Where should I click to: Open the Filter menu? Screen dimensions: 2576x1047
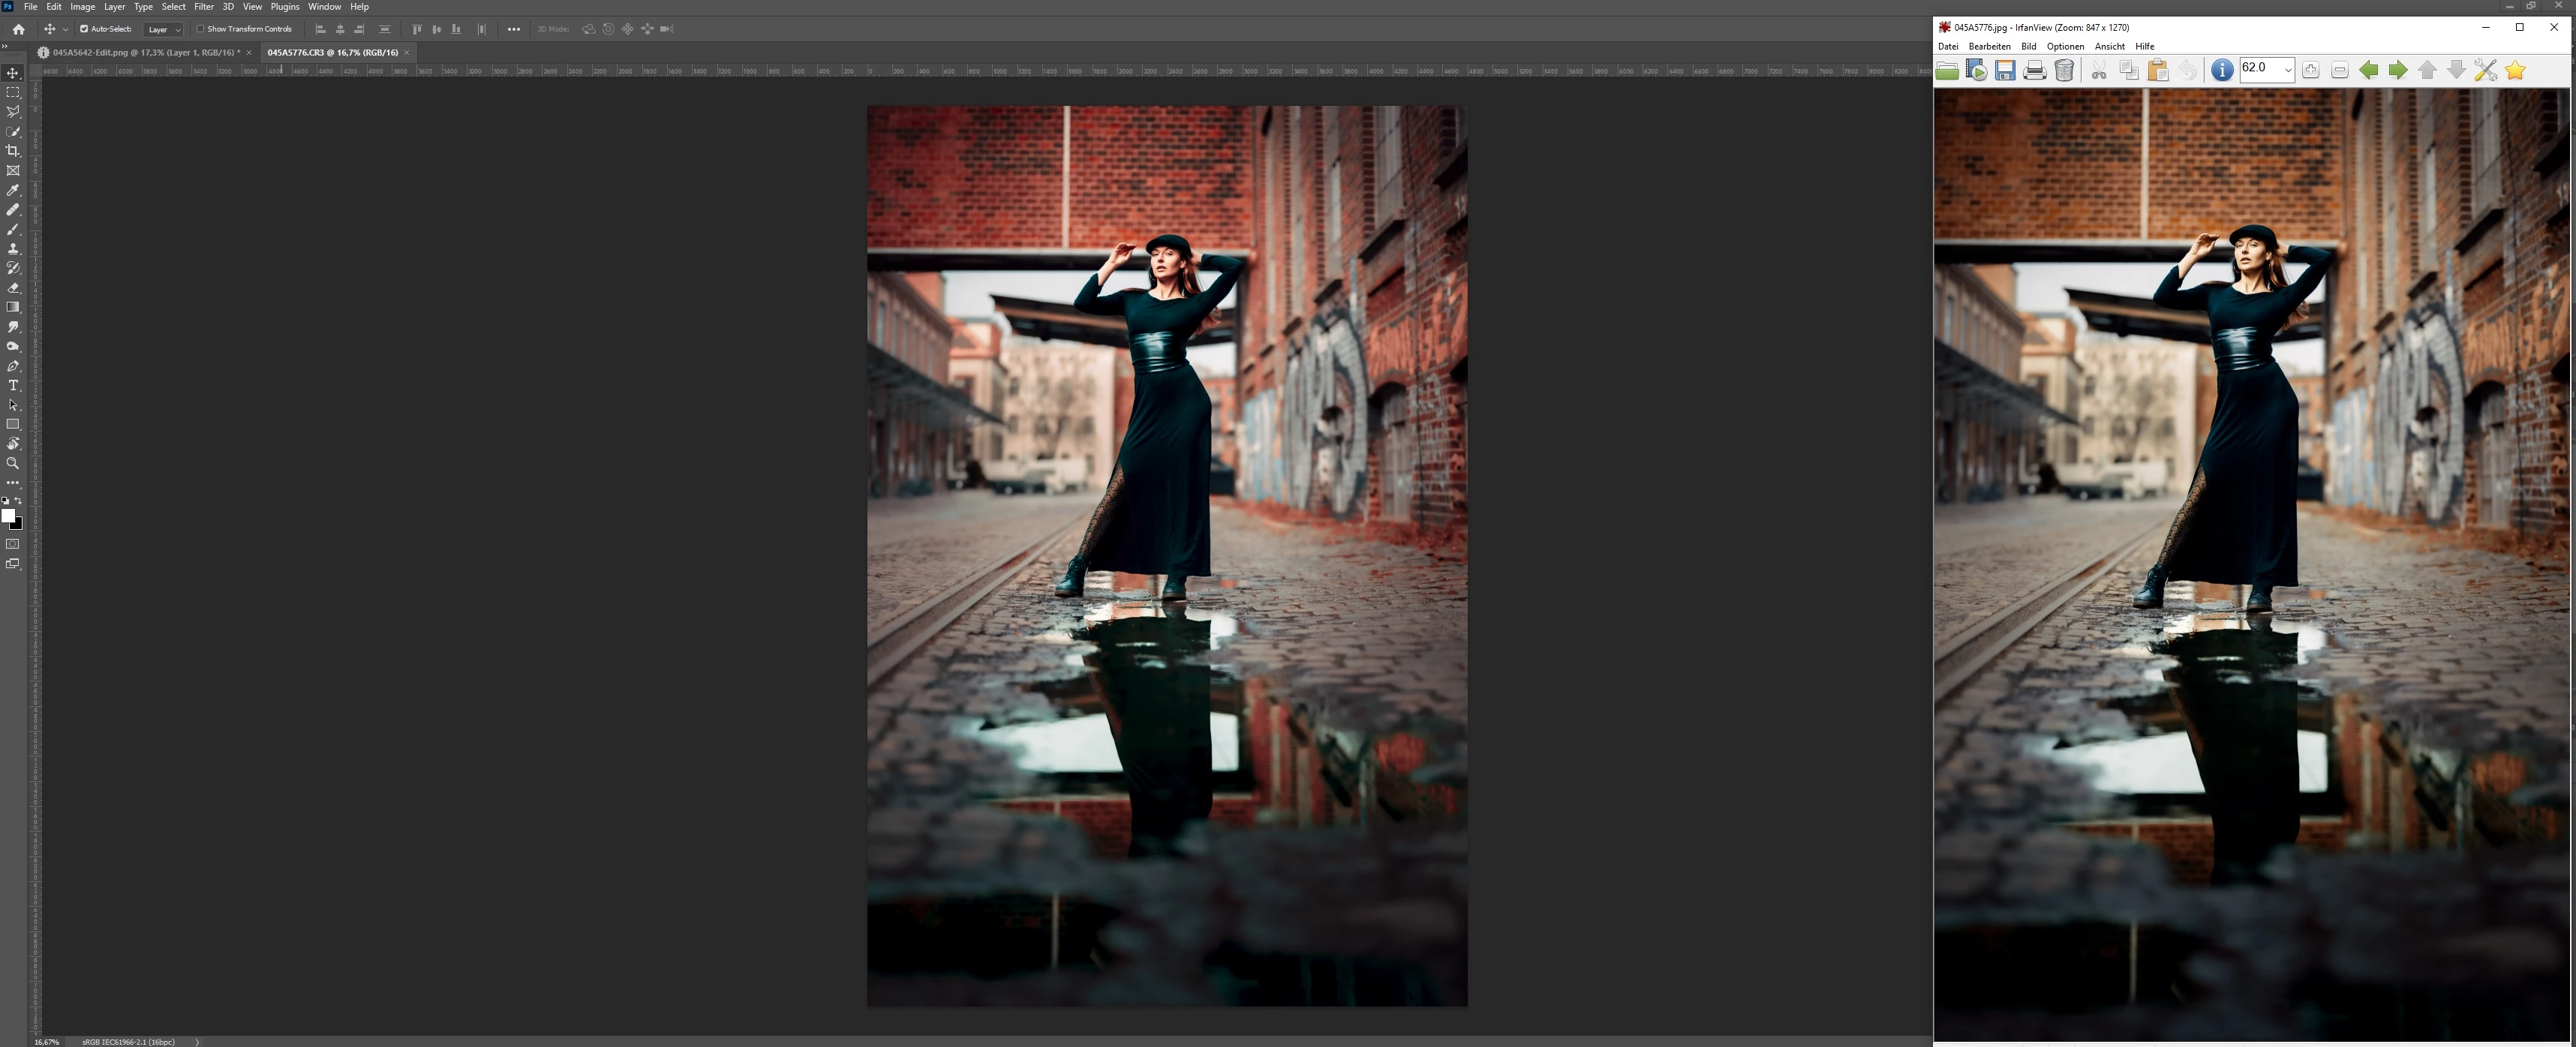204,7
